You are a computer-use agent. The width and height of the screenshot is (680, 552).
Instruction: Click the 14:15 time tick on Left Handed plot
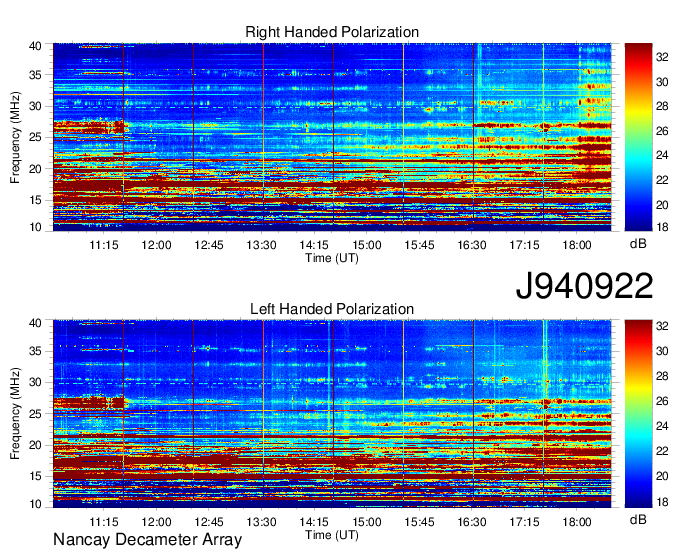point(314,522)
